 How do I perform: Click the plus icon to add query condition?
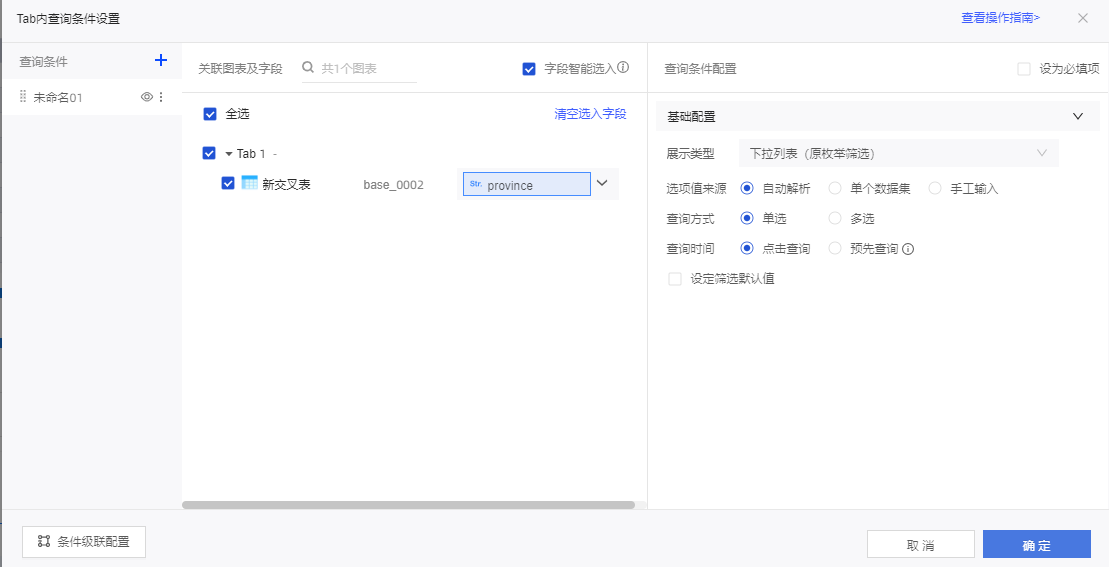click(x=161, y=61)
